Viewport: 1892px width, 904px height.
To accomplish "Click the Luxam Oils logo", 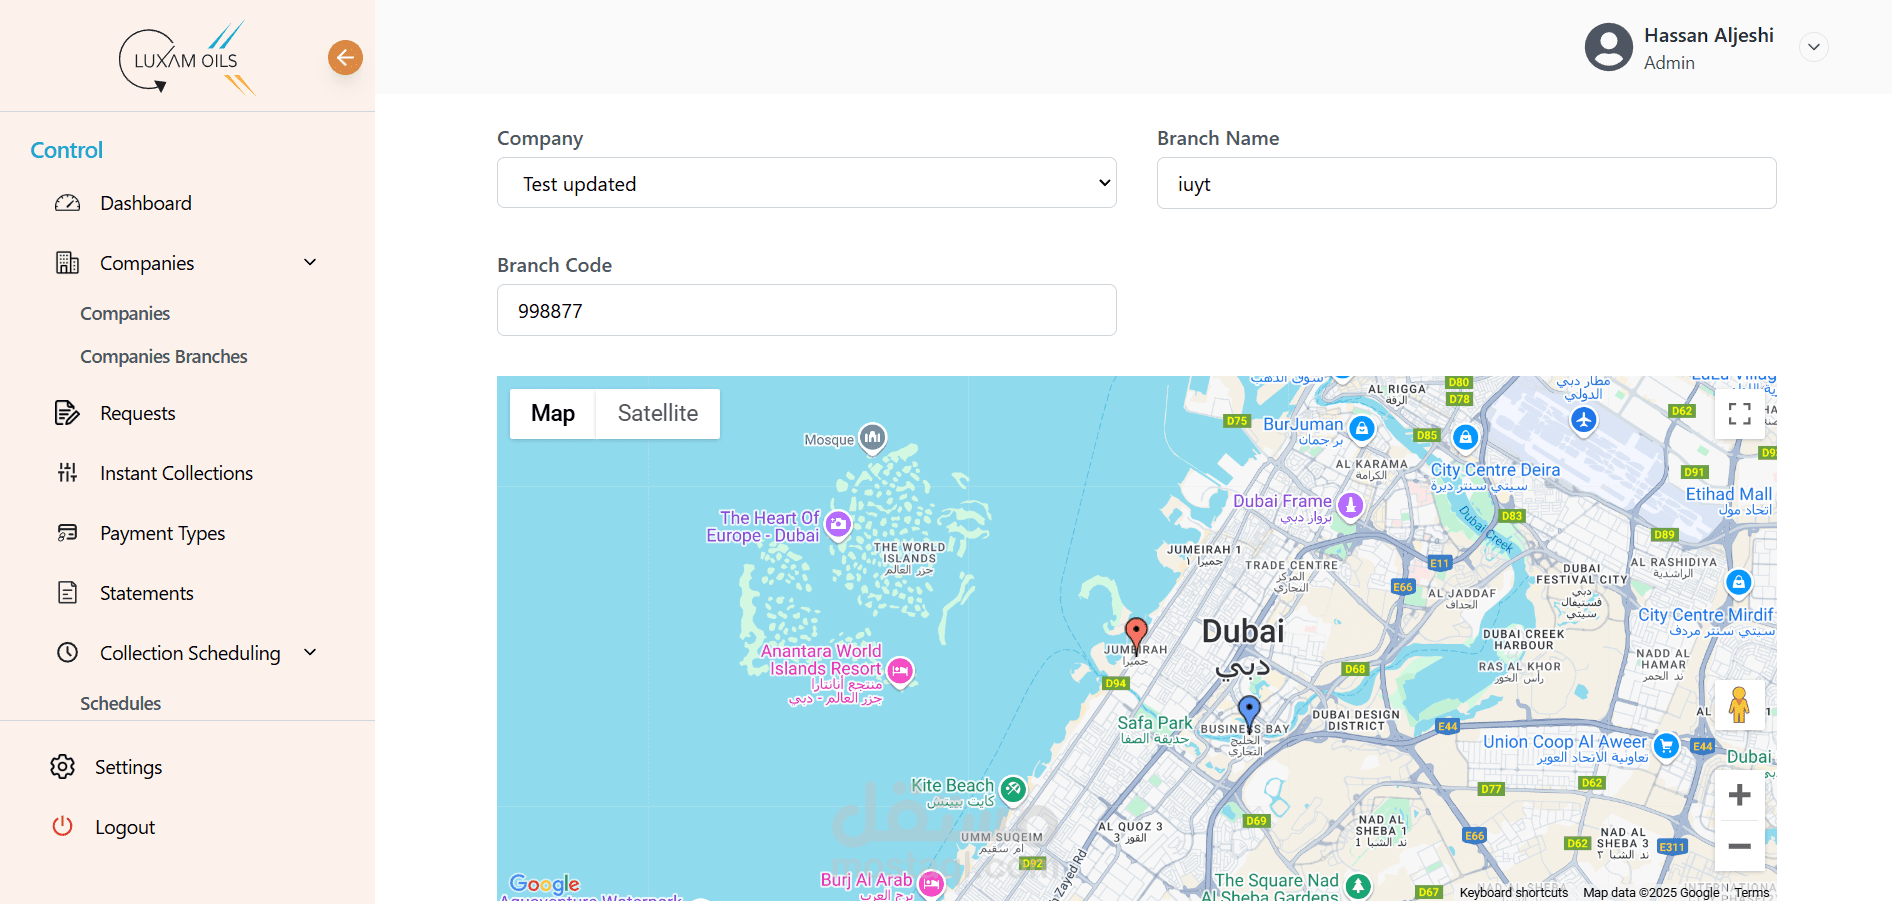I will [187, 58].
